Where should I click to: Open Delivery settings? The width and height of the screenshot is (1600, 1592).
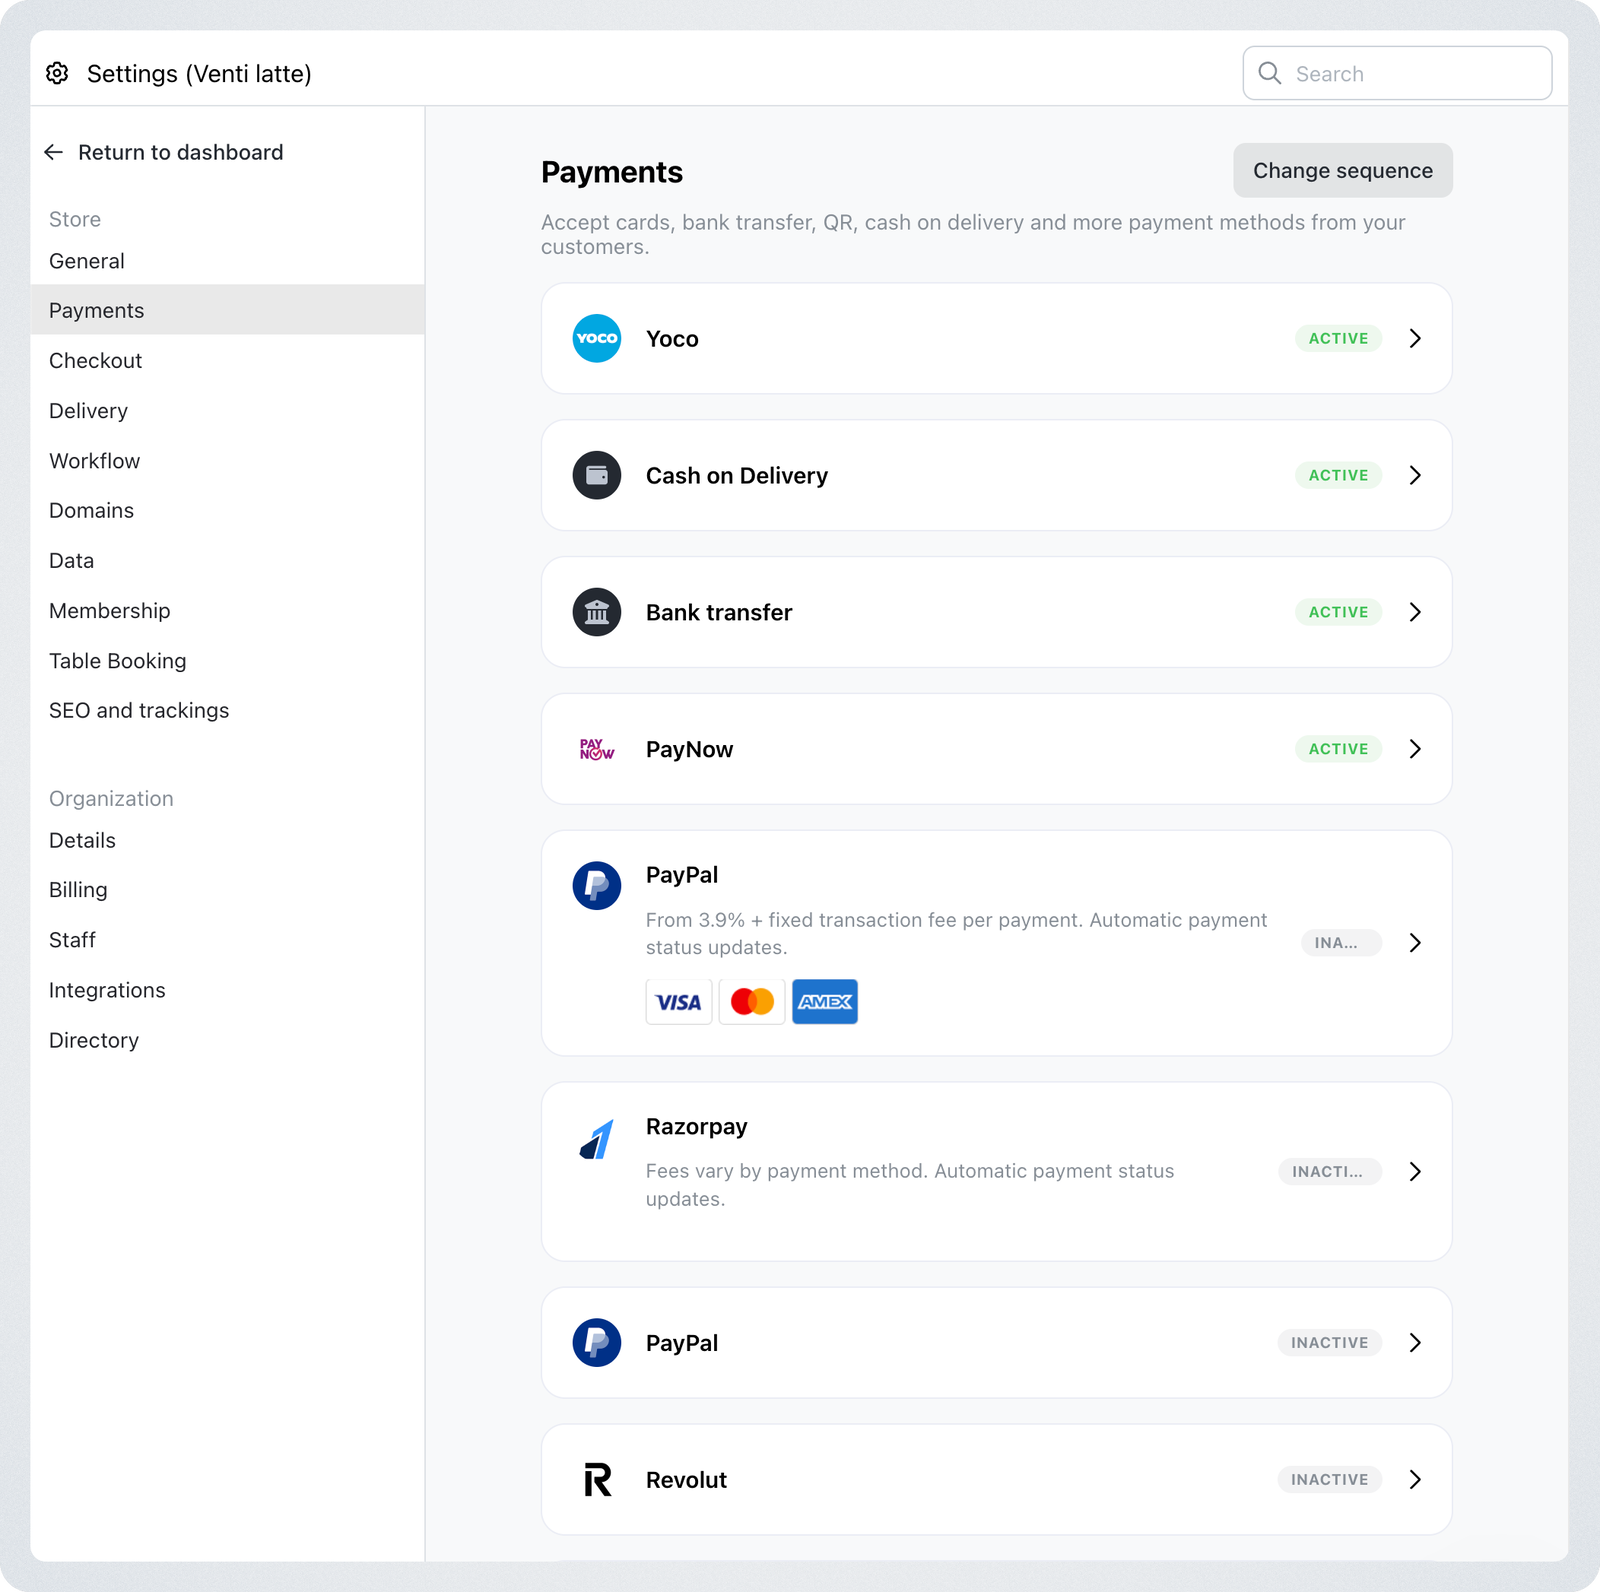pyautogui.click(x=228, y=411)
